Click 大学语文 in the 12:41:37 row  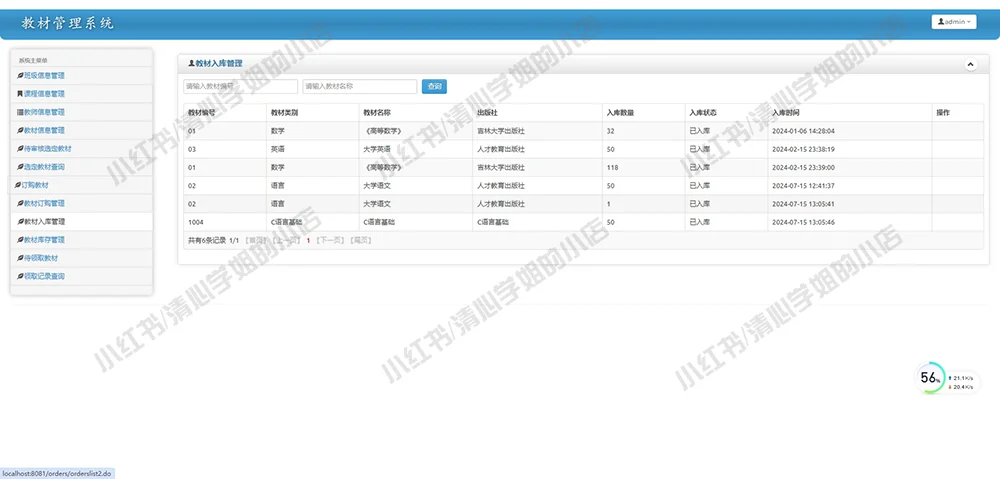(x=377, y=186)
